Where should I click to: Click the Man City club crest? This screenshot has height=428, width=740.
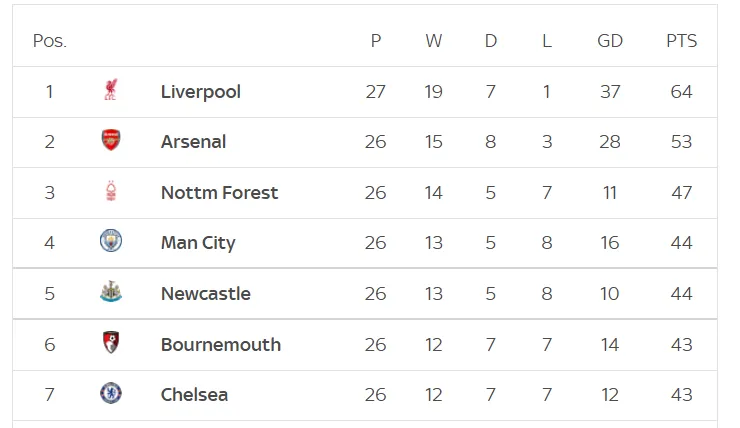[111, 241]
